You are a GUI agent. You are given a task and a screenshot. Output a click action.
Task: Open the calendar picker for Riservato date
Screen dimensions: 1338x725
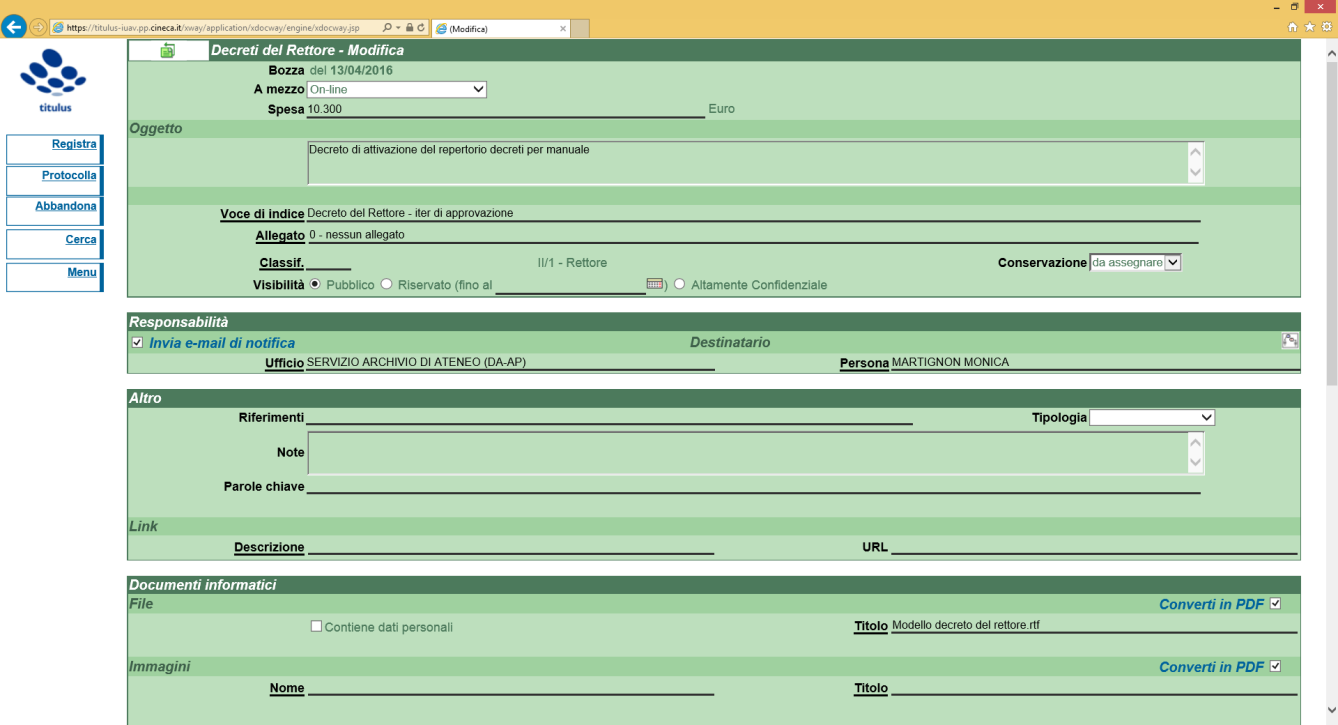(x=655, y=284)
